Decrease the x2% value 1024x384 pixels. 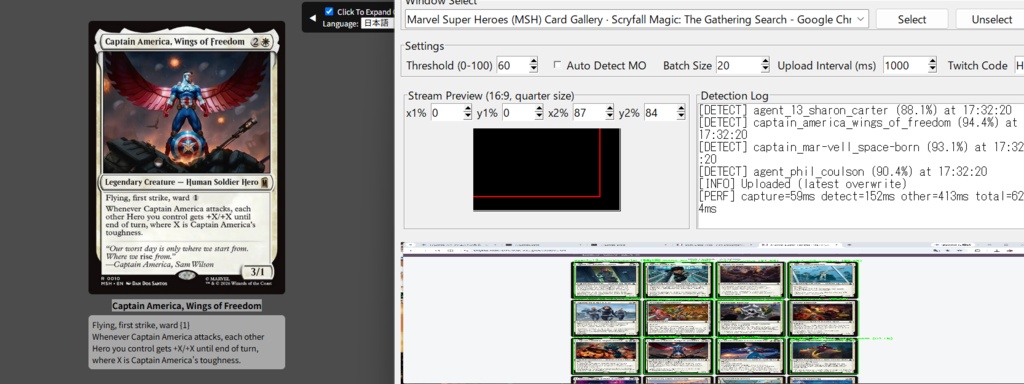click(x=610, y=116)
